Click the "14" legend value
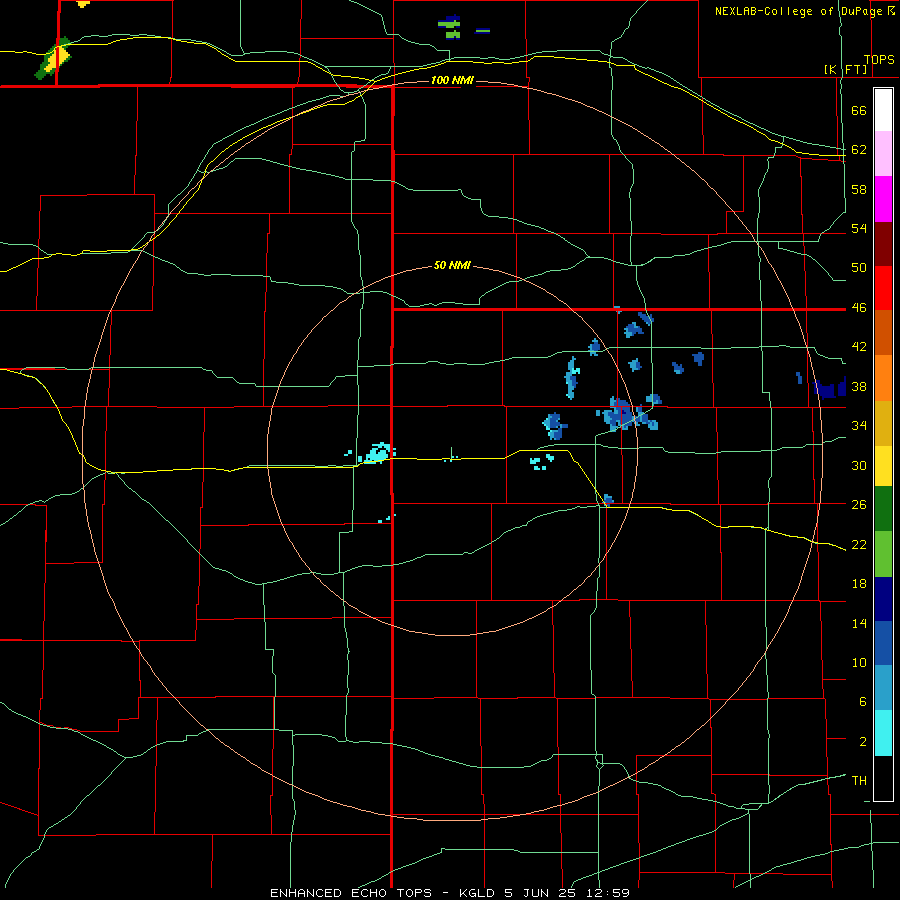The height and width of the screenshot is (900, 900). click(859, 623)
